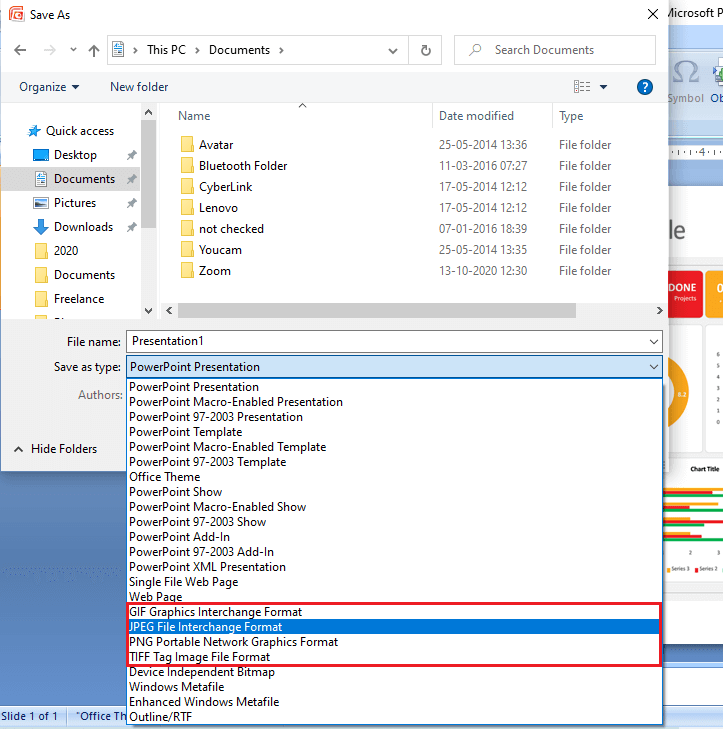Open the more view options arrow

(x=603, y=87)
